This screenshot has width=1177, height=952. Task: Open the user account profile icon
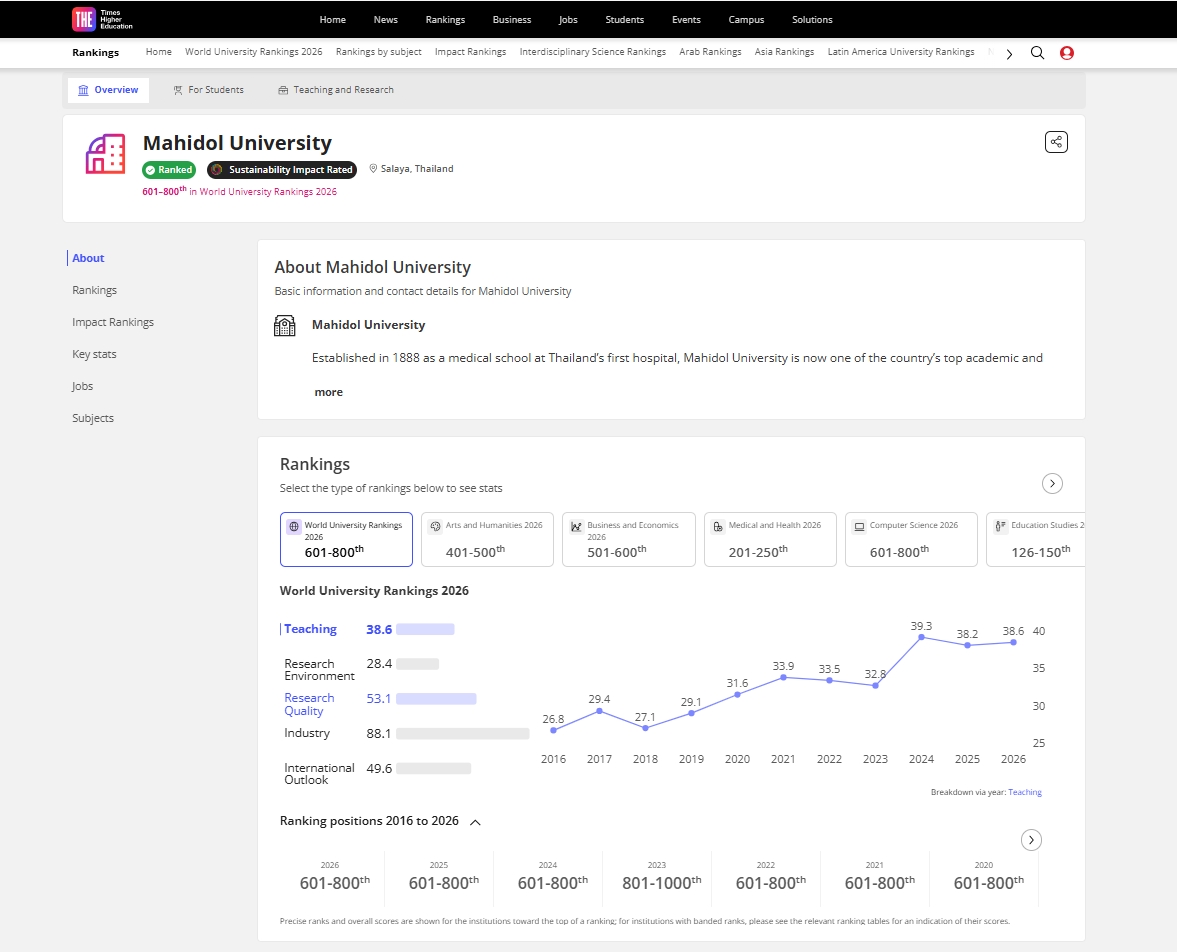(x=1067, y=53)
